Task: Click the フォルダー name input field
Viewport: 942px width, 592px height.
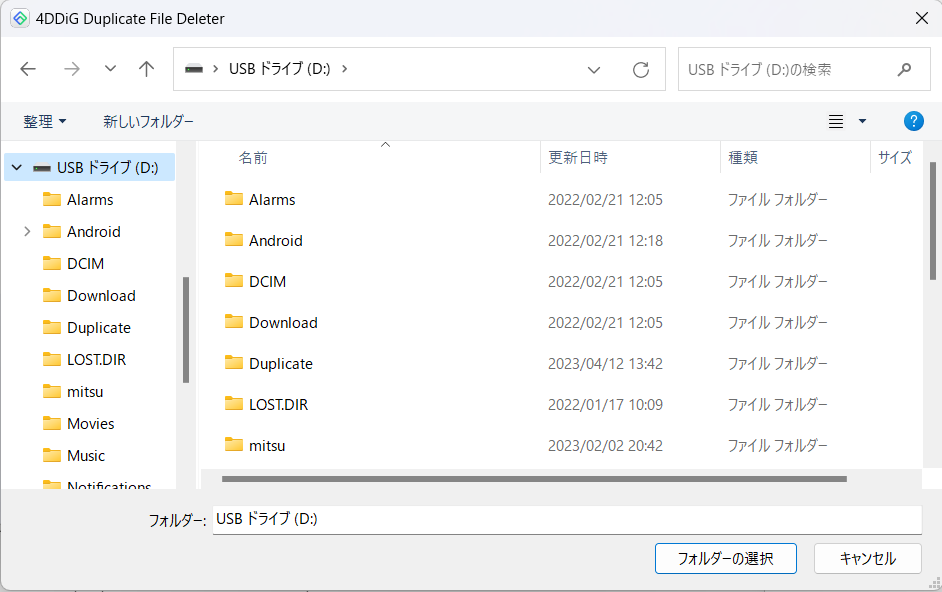Action: click(566, 520)
